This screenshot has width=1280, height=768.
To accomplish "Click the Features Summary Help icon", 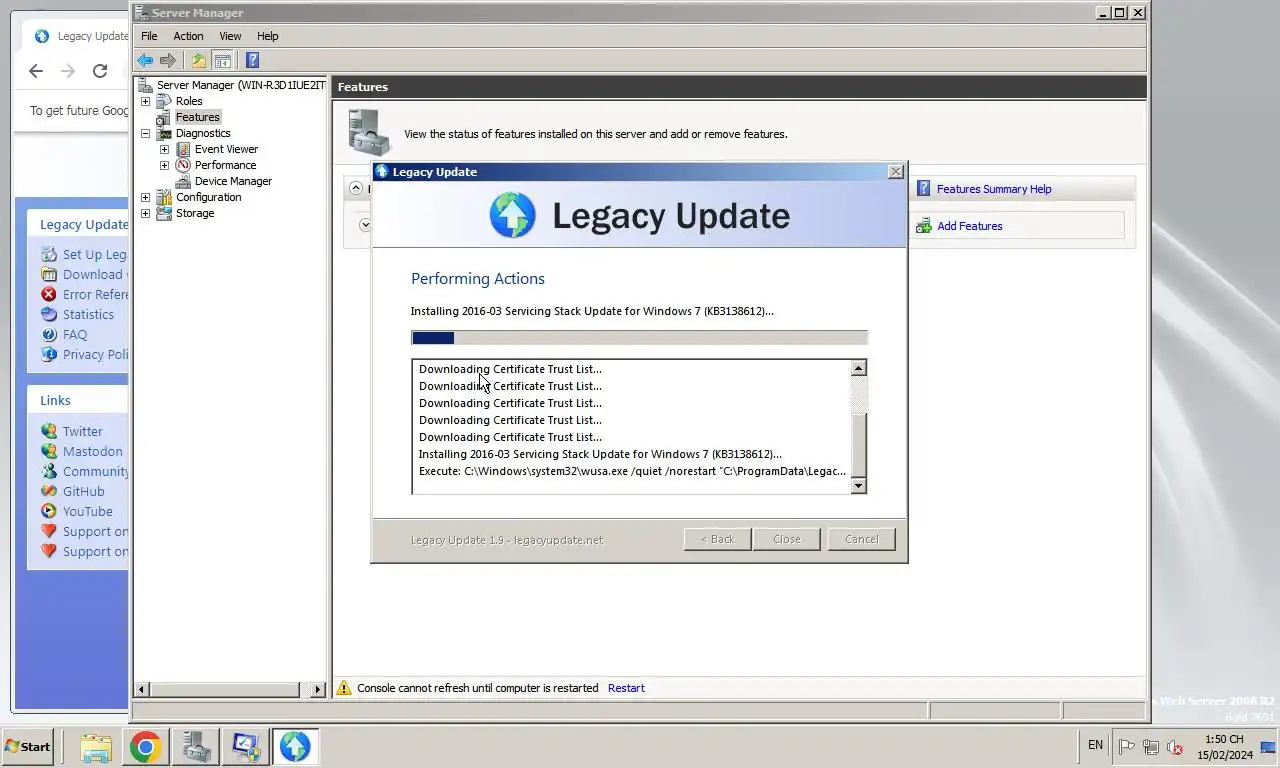I will click(923, 189).
